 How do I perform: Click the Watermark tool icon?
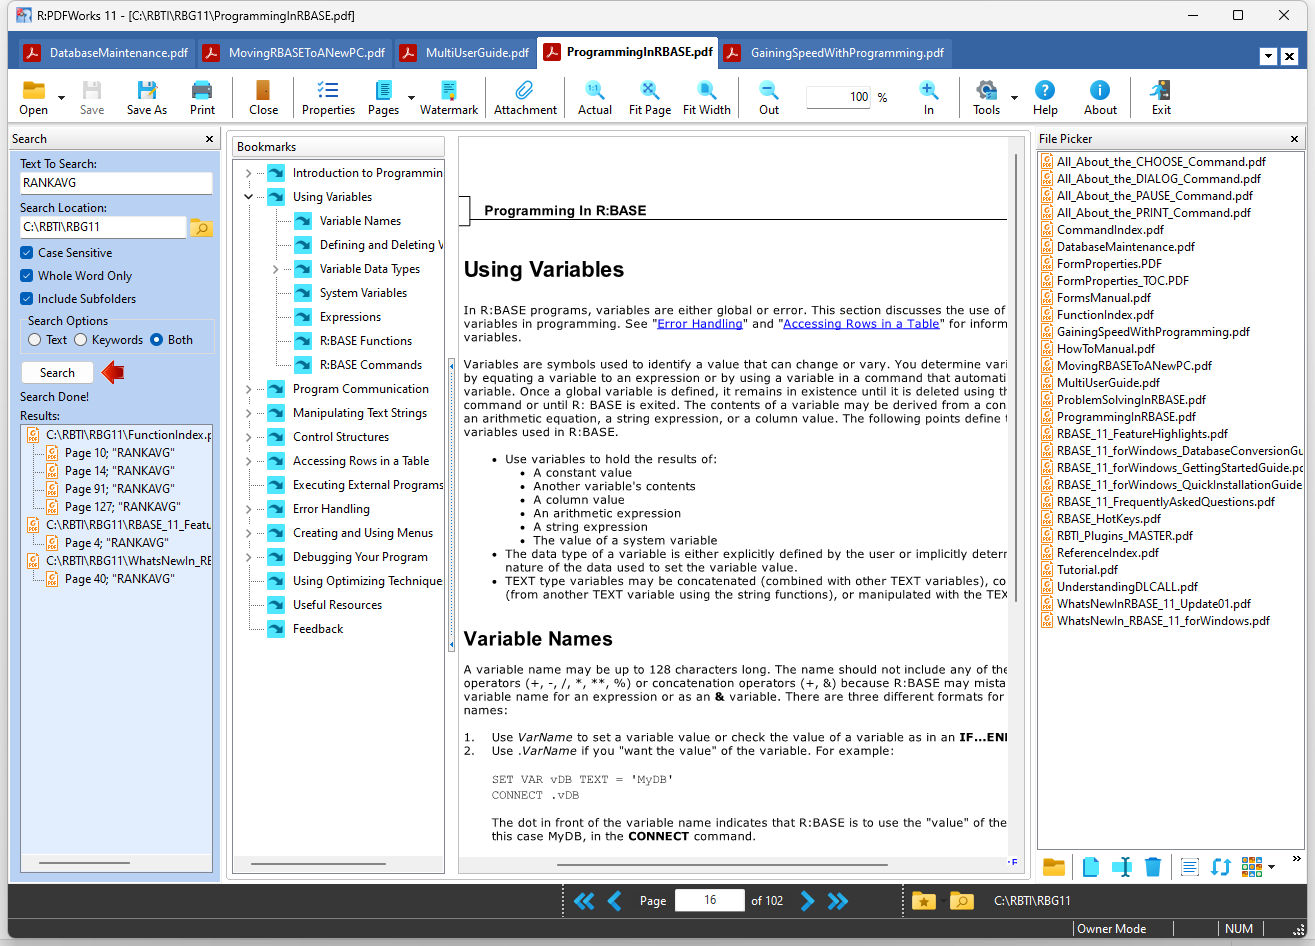[448, 91]
